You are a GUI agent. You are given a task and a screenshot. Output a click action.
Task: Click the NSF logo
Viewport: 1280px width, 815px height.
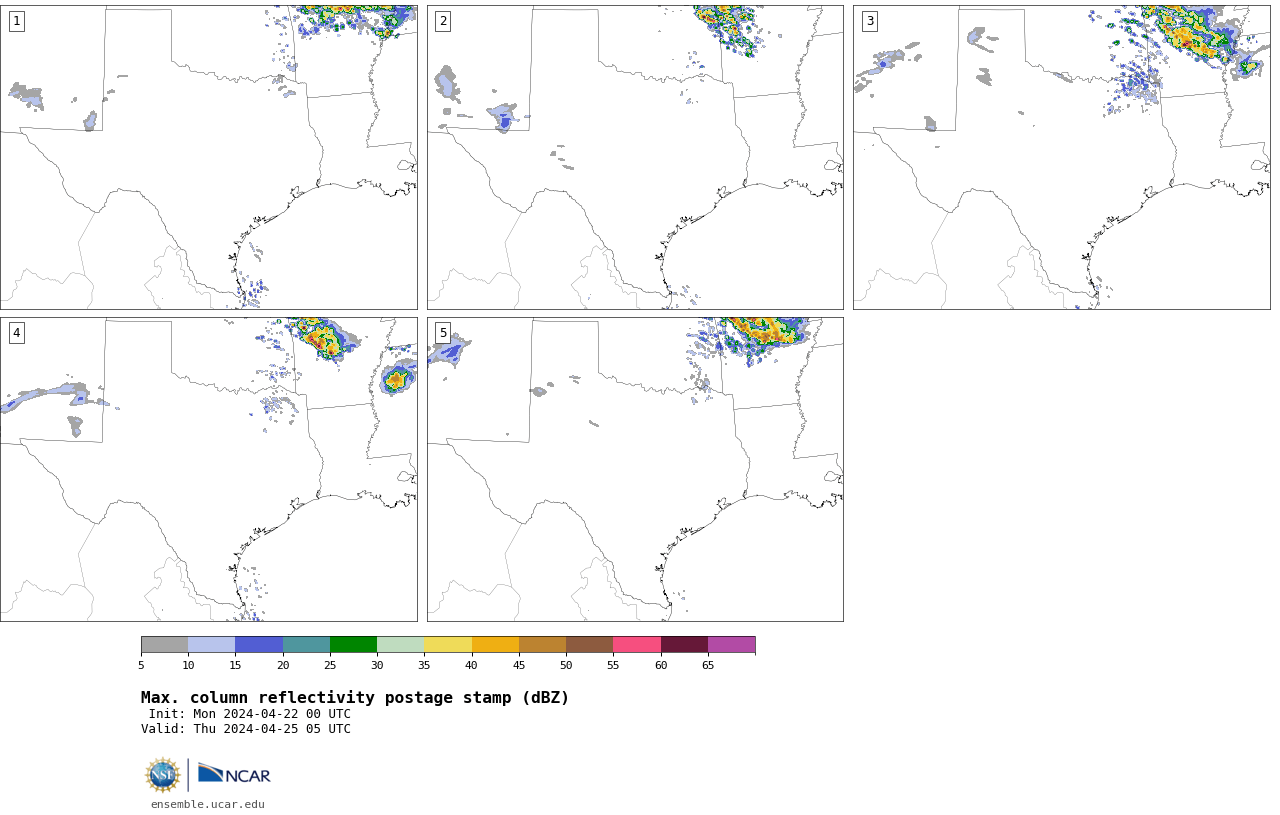(163, 775)
